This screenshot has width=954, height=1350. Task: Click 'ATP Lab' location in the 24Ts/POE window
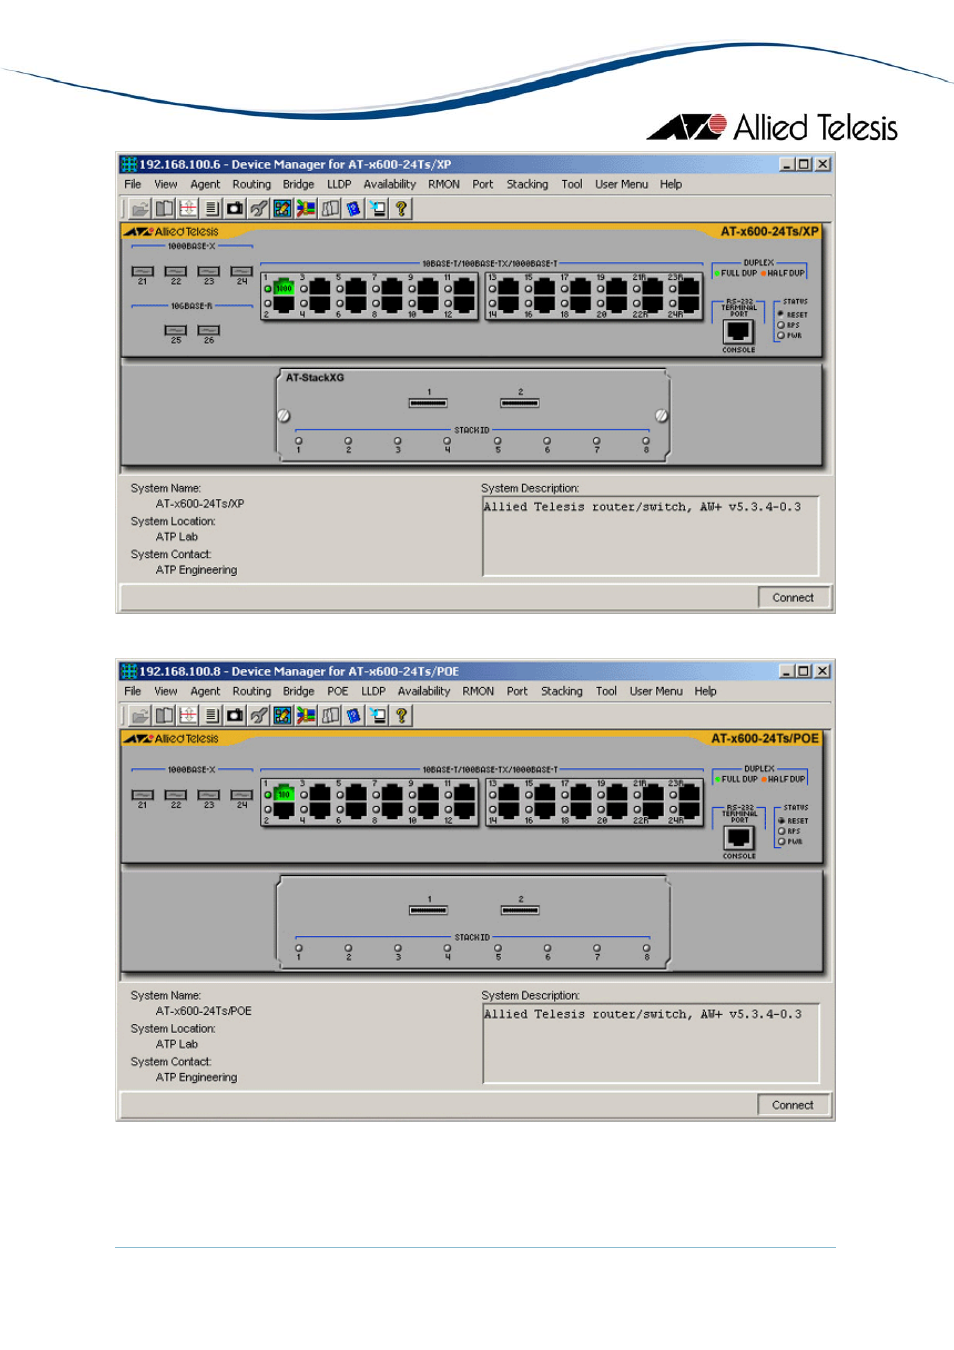tap(177, 1044)
